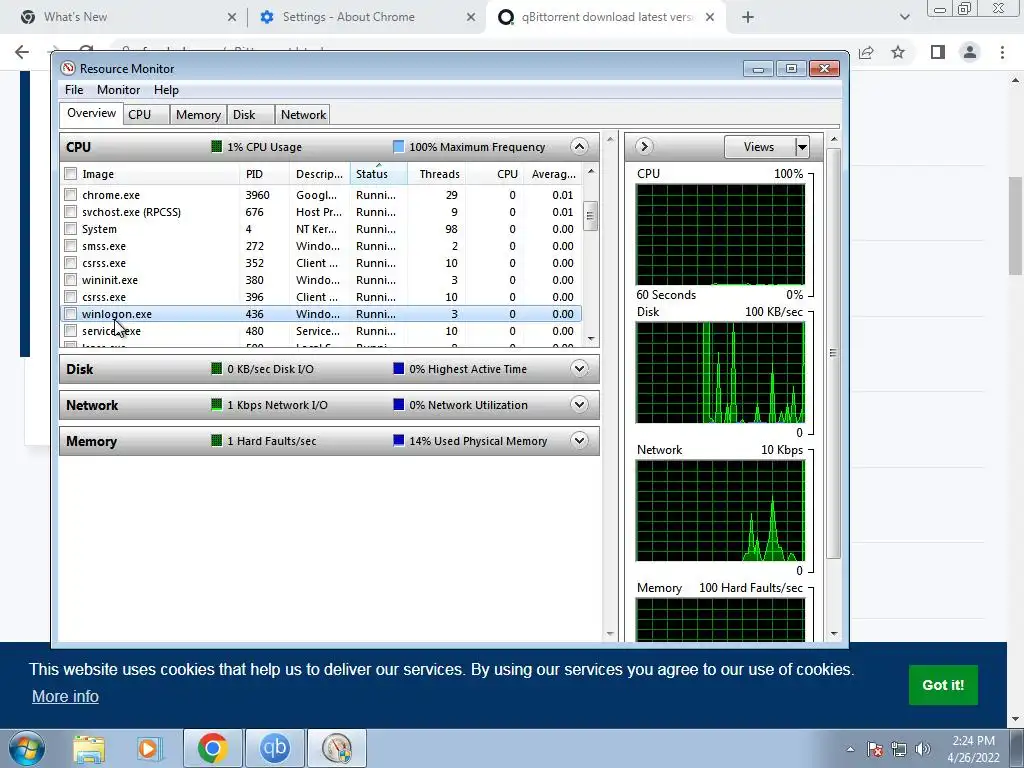1024x768 pixels.
Task: Expand the Memory section chevron
Action: [x=579, y=440]
